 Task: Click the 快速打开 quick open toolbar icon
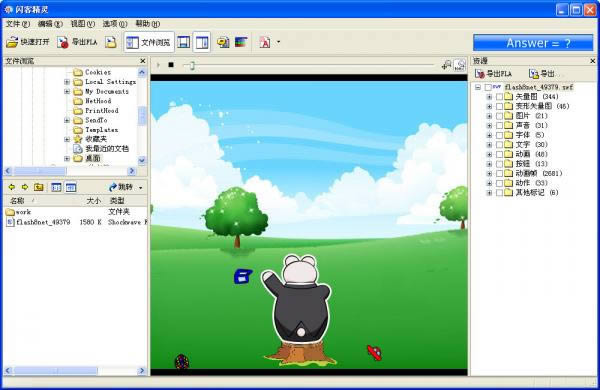tap(28, 42)
